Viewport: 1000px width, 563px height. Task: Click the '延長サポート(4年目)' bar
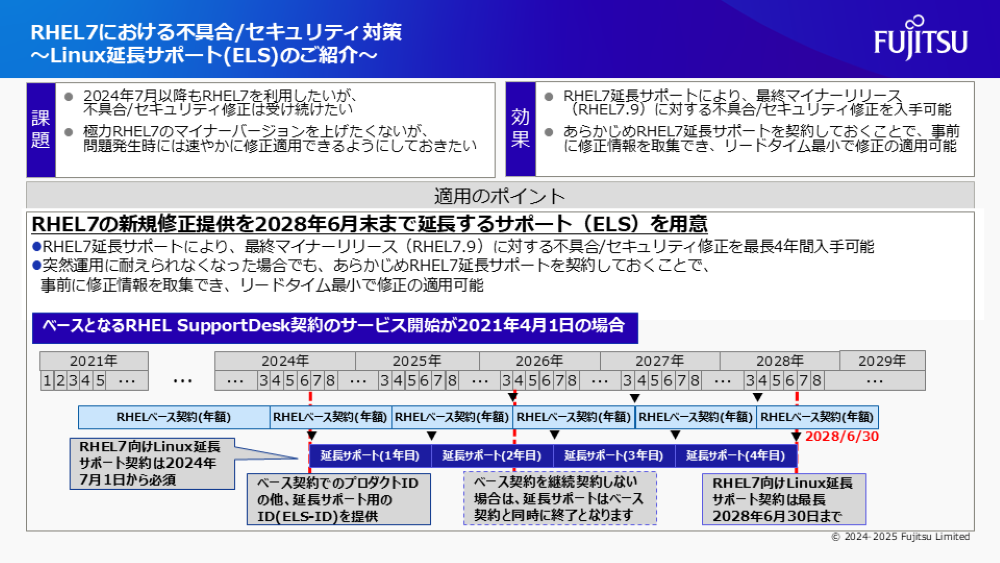coord(736,456)
